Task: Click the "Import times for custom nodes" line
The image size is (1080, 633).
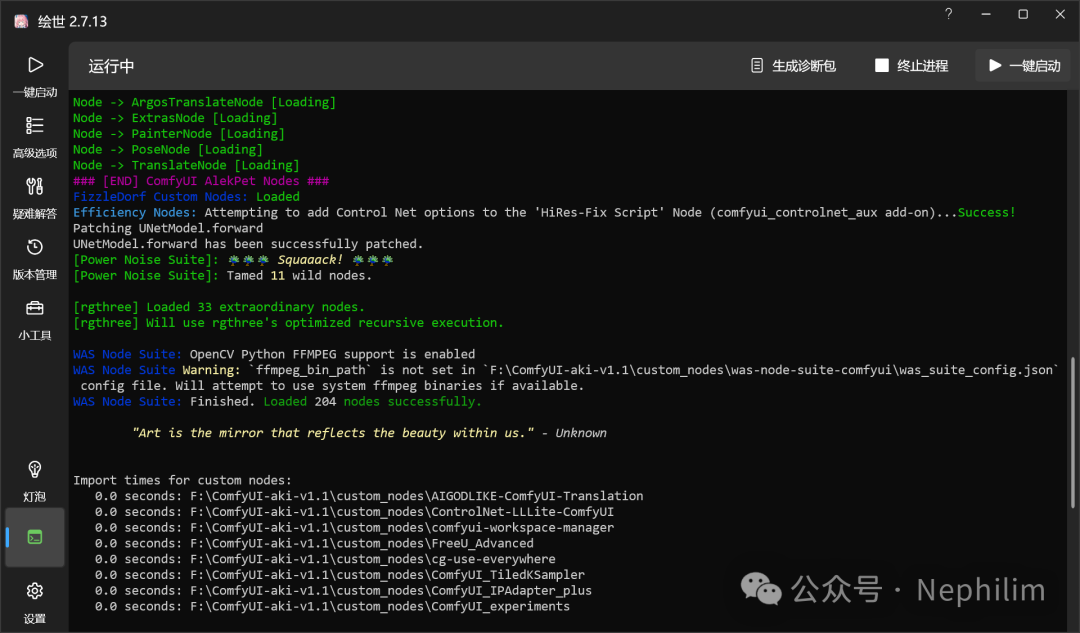Action: click(182, 480)
